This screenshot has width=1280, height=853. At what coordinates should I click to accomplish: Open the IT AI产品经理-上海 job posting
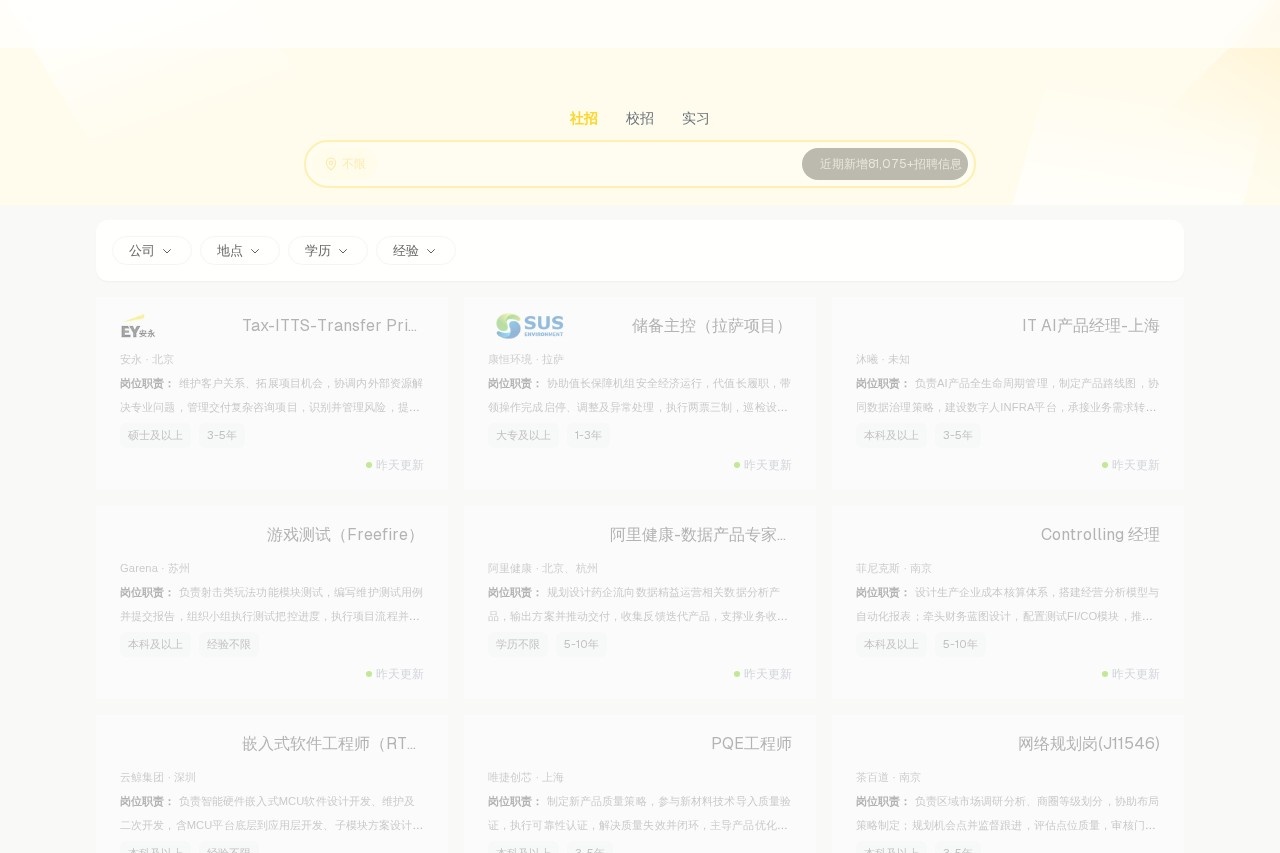(x=1090, y=326)
